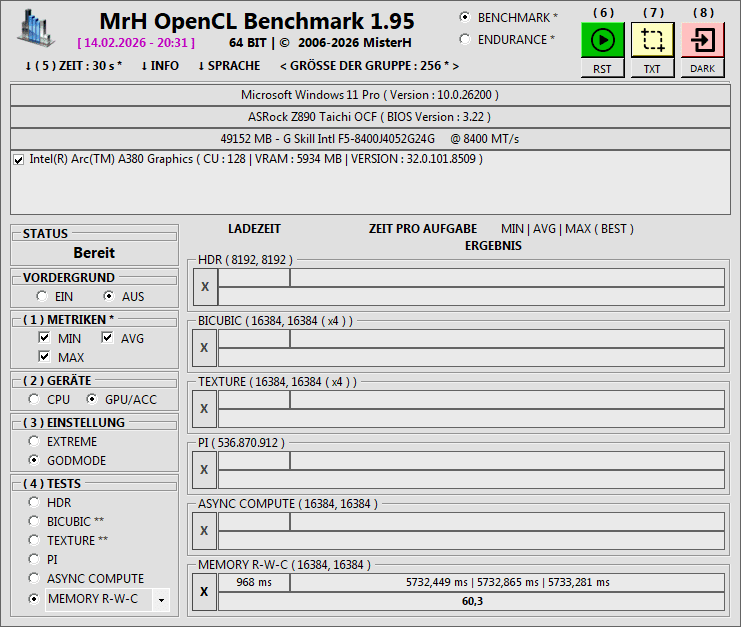Image resolution: width=741 pixels, height=627 pixels.
Task: Click X button in TEXTURE row
Action: coord(204,409)
